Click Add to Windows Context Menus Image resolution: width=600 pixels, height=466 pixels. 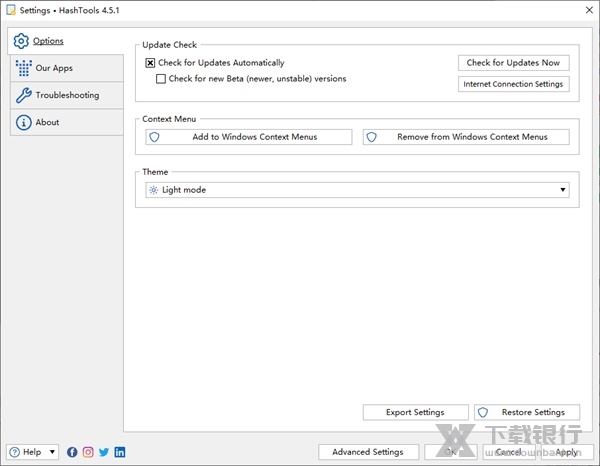click(247, 137)
